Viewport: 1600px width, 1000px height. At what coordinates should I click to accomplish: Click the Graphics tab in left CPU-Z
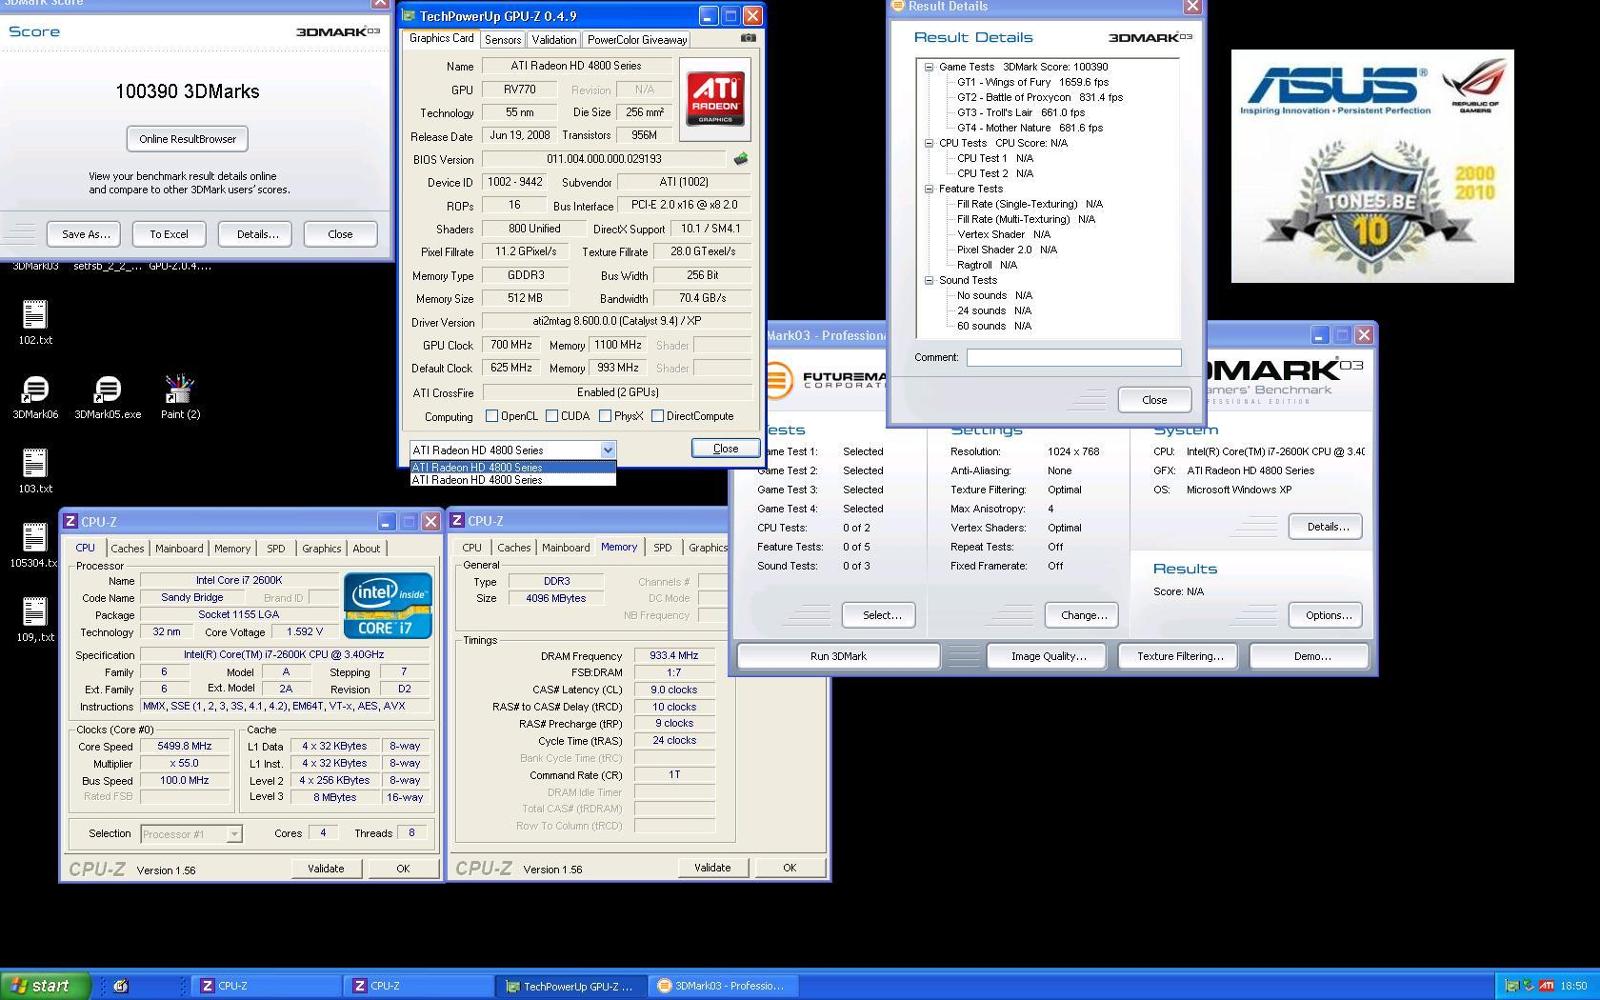pyautogui.click(x=321, y=549)
